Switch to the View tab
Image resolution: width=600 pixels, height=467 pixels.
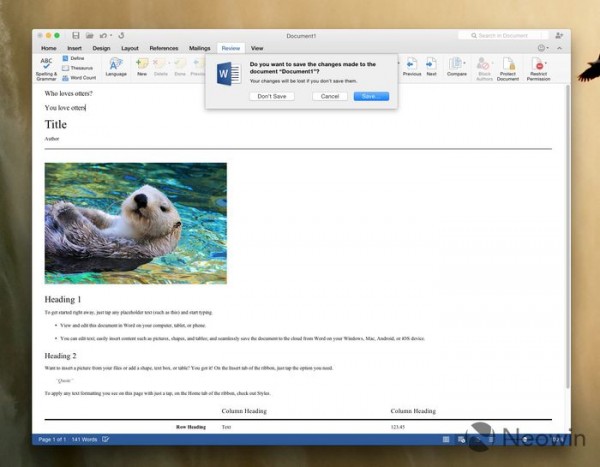coord(257,48)
